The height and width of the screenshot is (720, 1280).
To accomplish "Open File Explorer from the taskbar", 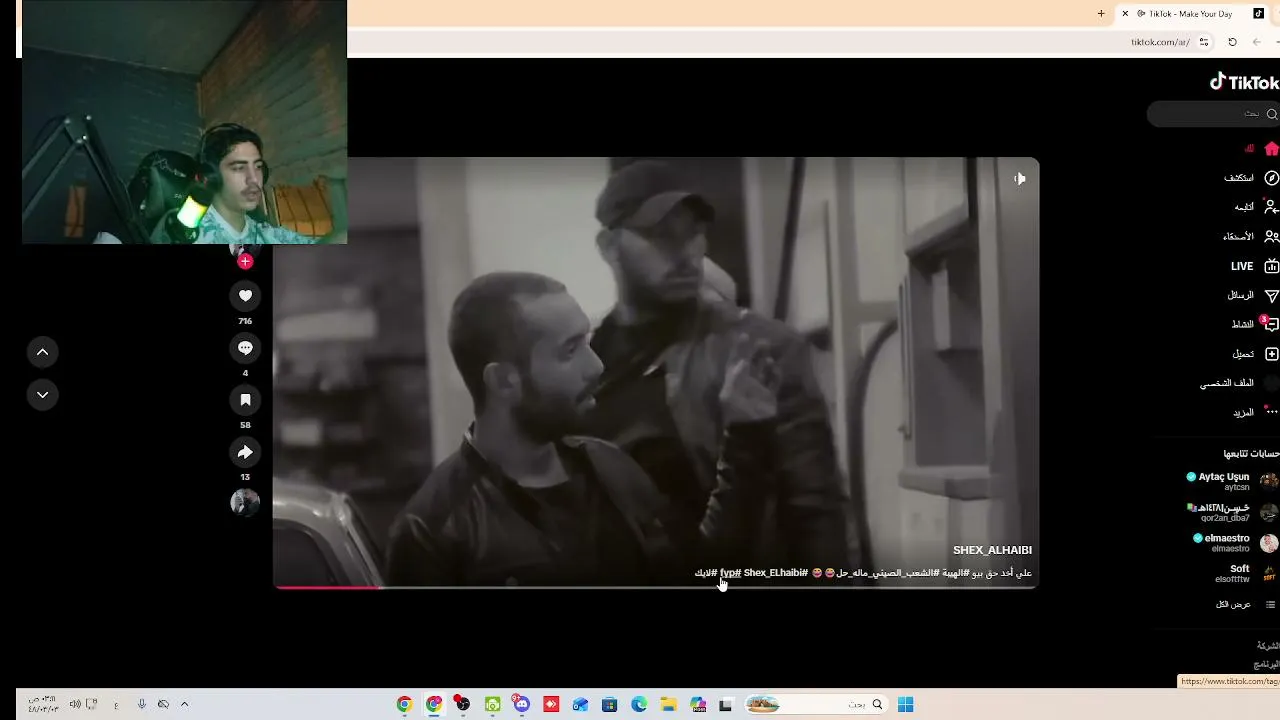I will 668,704.
